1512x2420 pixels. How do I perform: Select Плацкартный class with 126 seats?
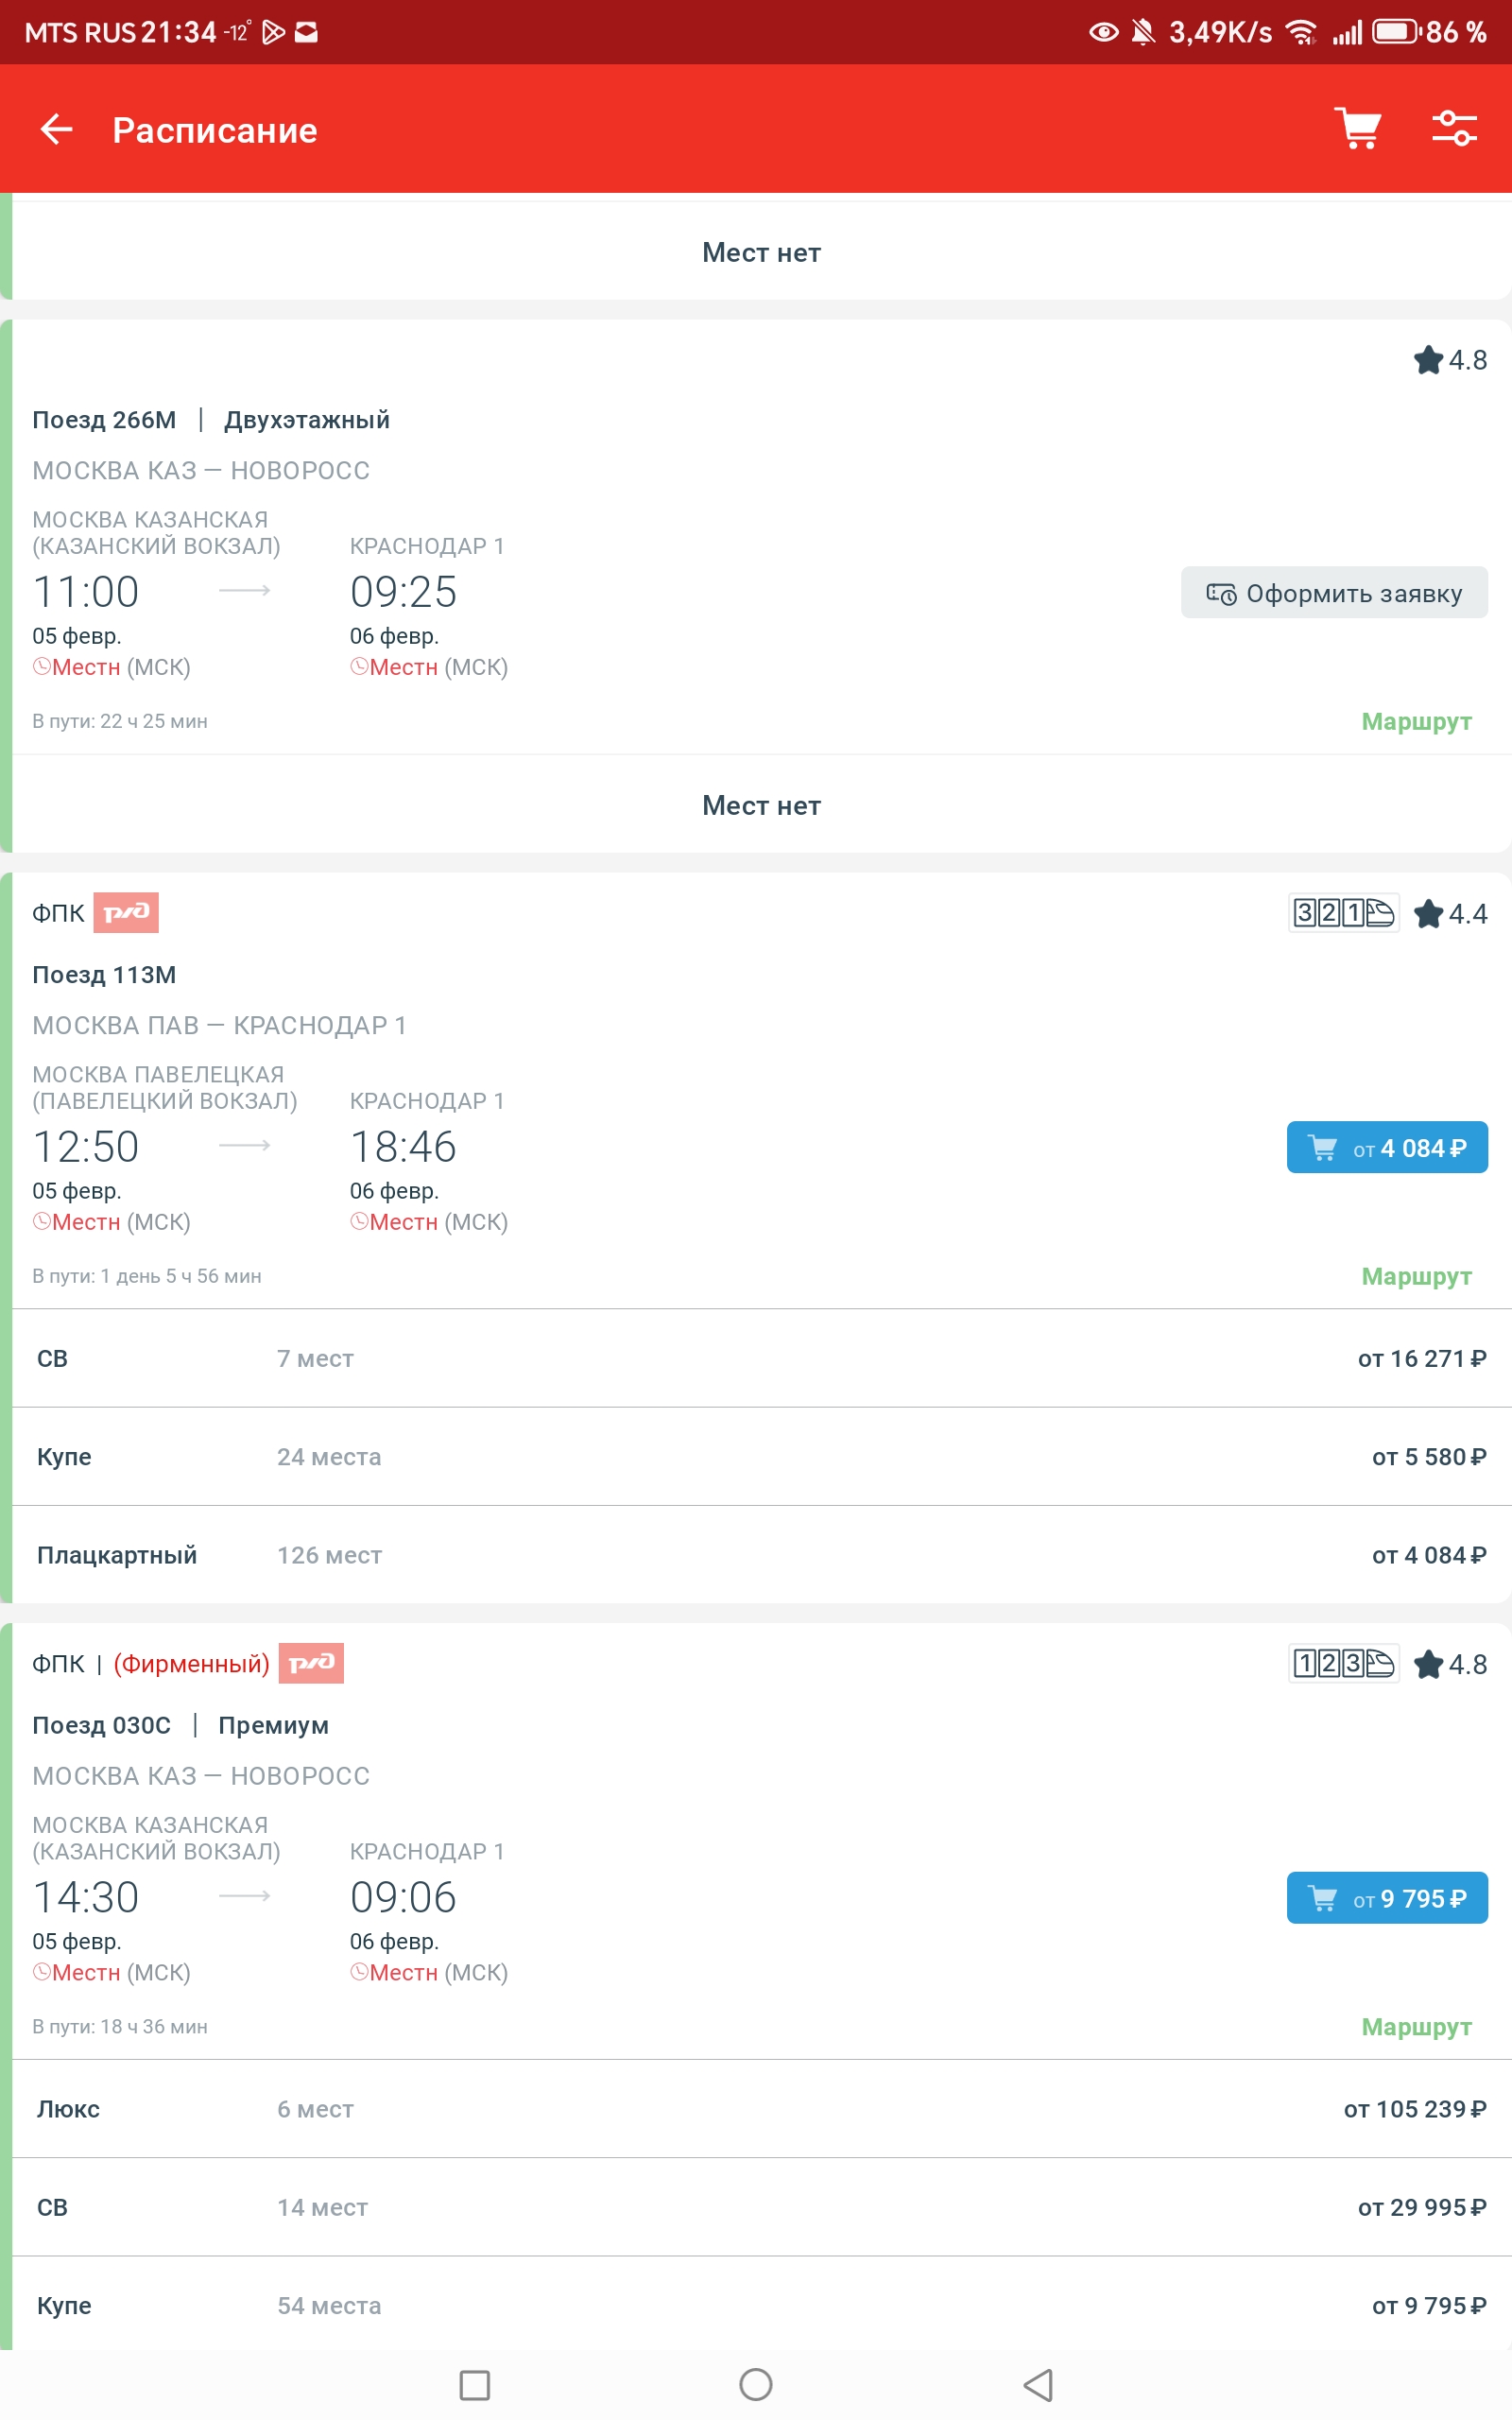tap(760, 1554)
